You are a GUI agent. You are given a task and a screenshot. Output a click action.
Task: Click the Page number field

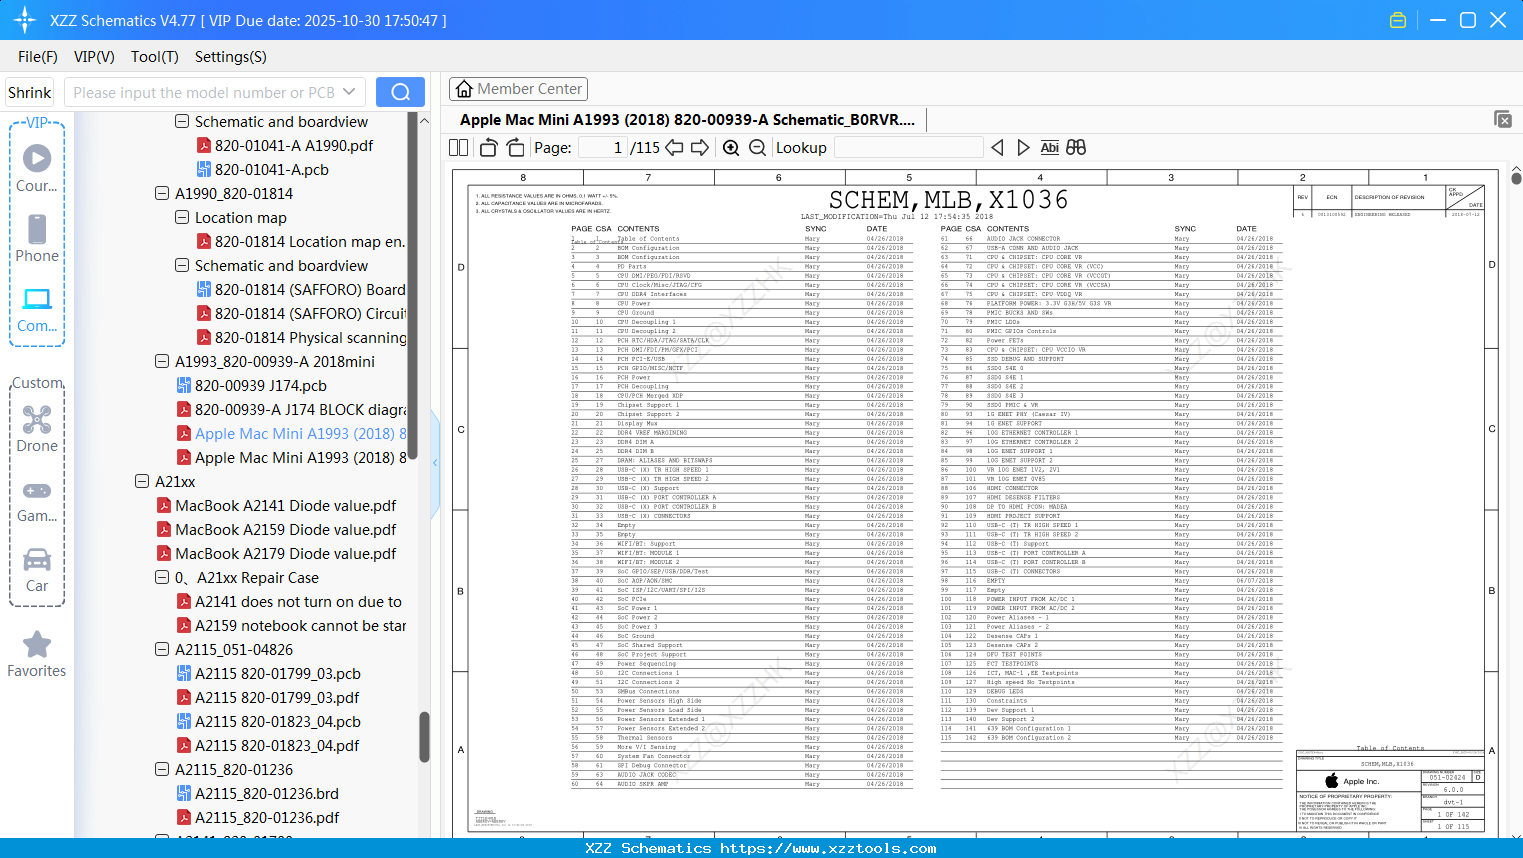point(602,148)
